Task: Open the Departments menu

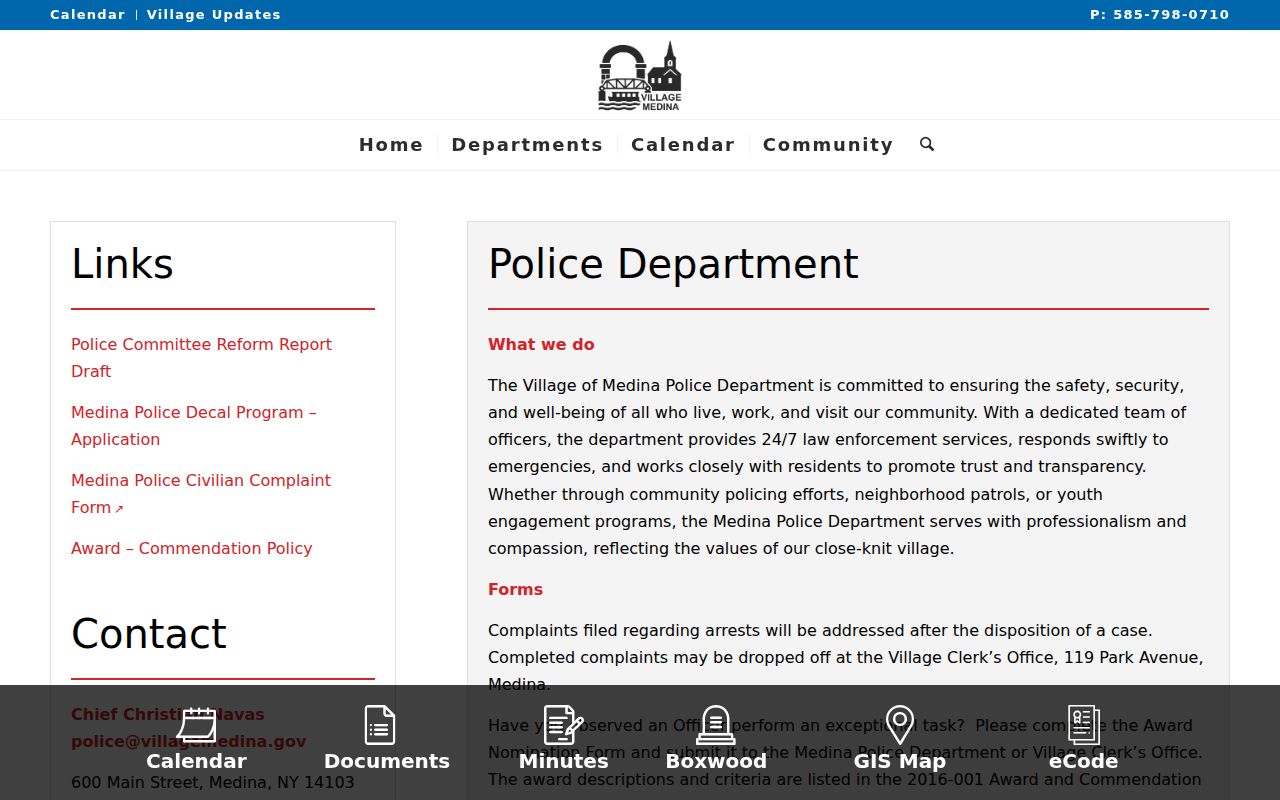Action: (x=527, y=145)
